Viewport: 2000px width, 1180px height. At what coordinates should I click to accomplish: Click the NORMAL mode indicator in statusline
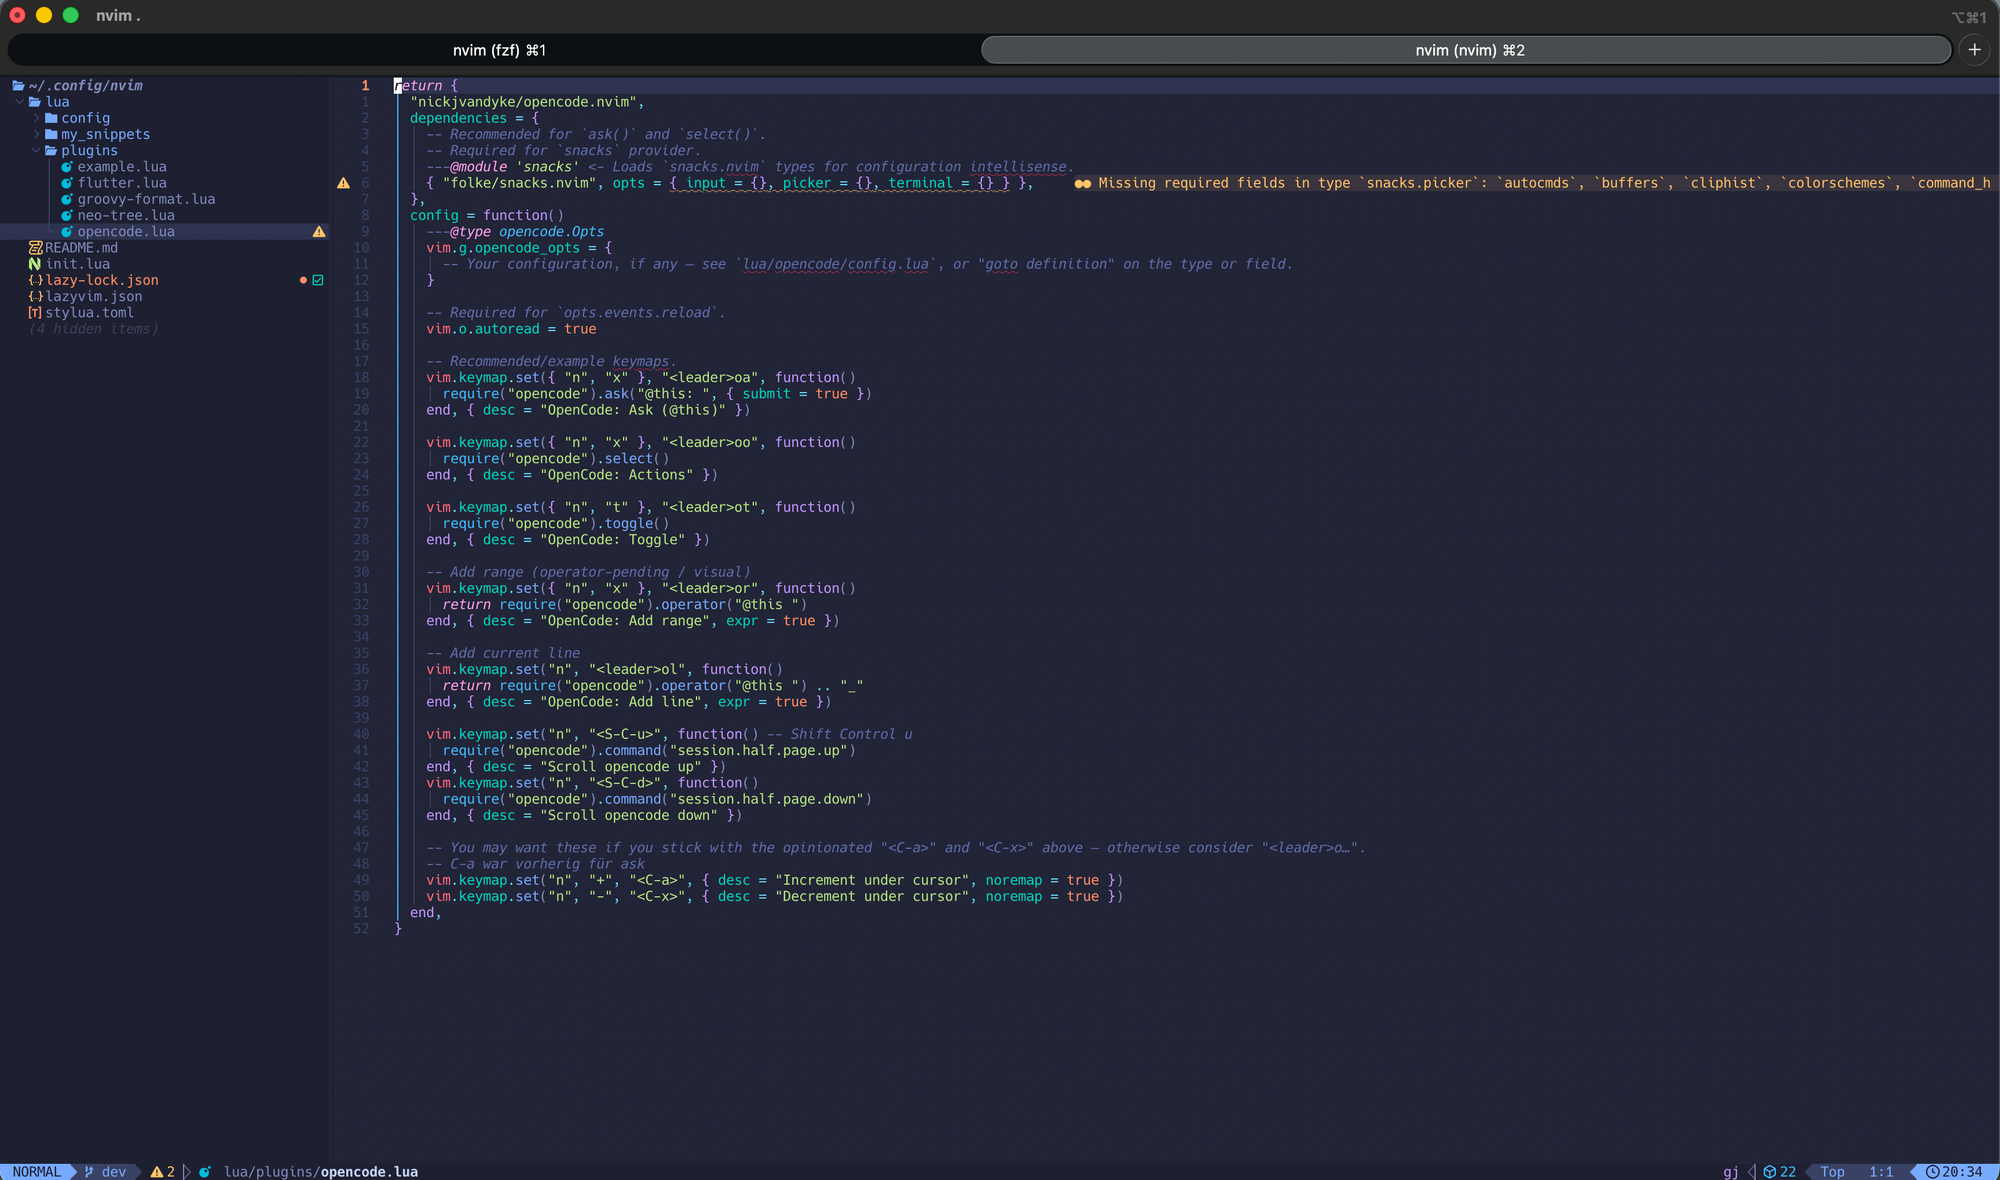click(37, 1172)
